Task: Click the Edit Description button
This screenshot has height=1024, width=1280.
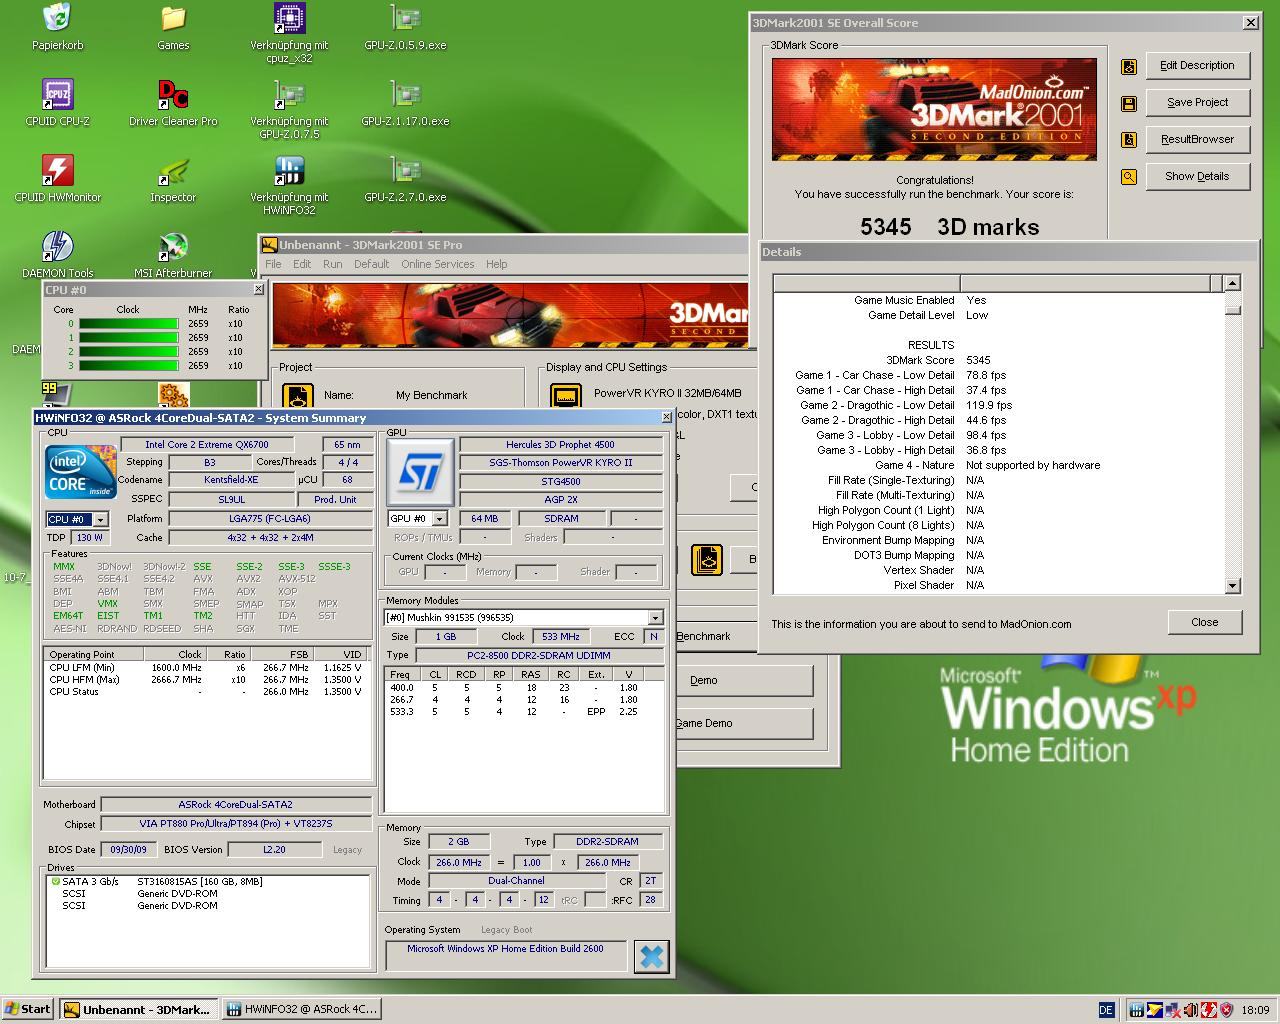Action: click(1197, 66)
